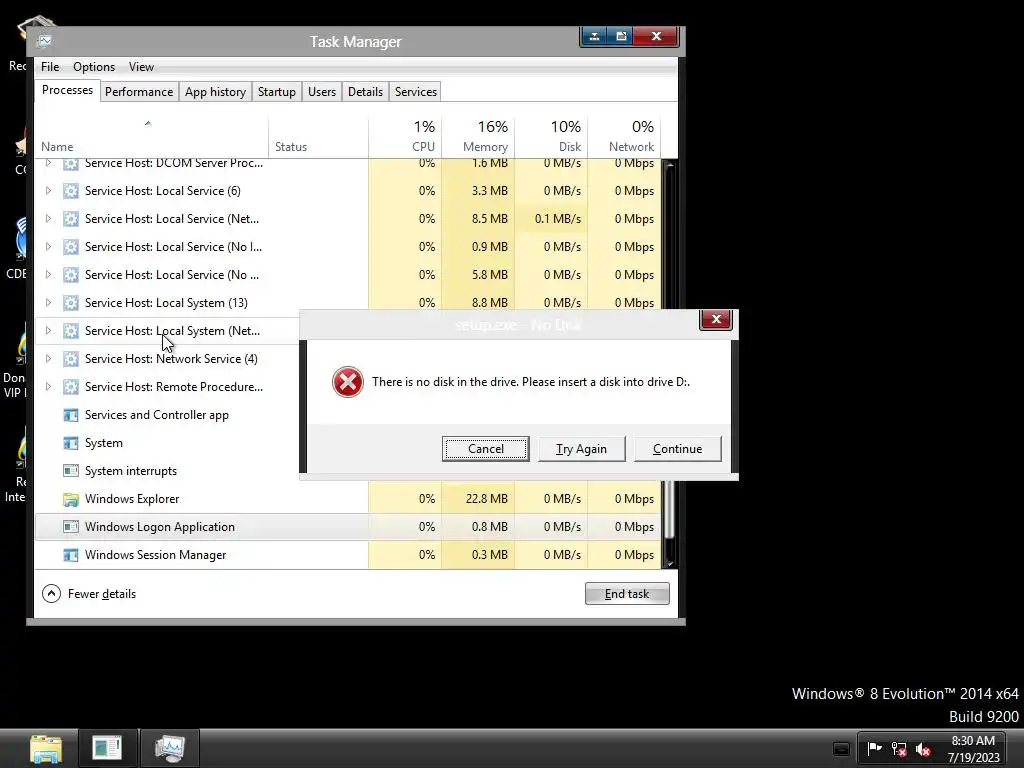Click Continue in the No Disk dialog
This screenshot has width=1024, height=768.
click(x=677, y=449)
